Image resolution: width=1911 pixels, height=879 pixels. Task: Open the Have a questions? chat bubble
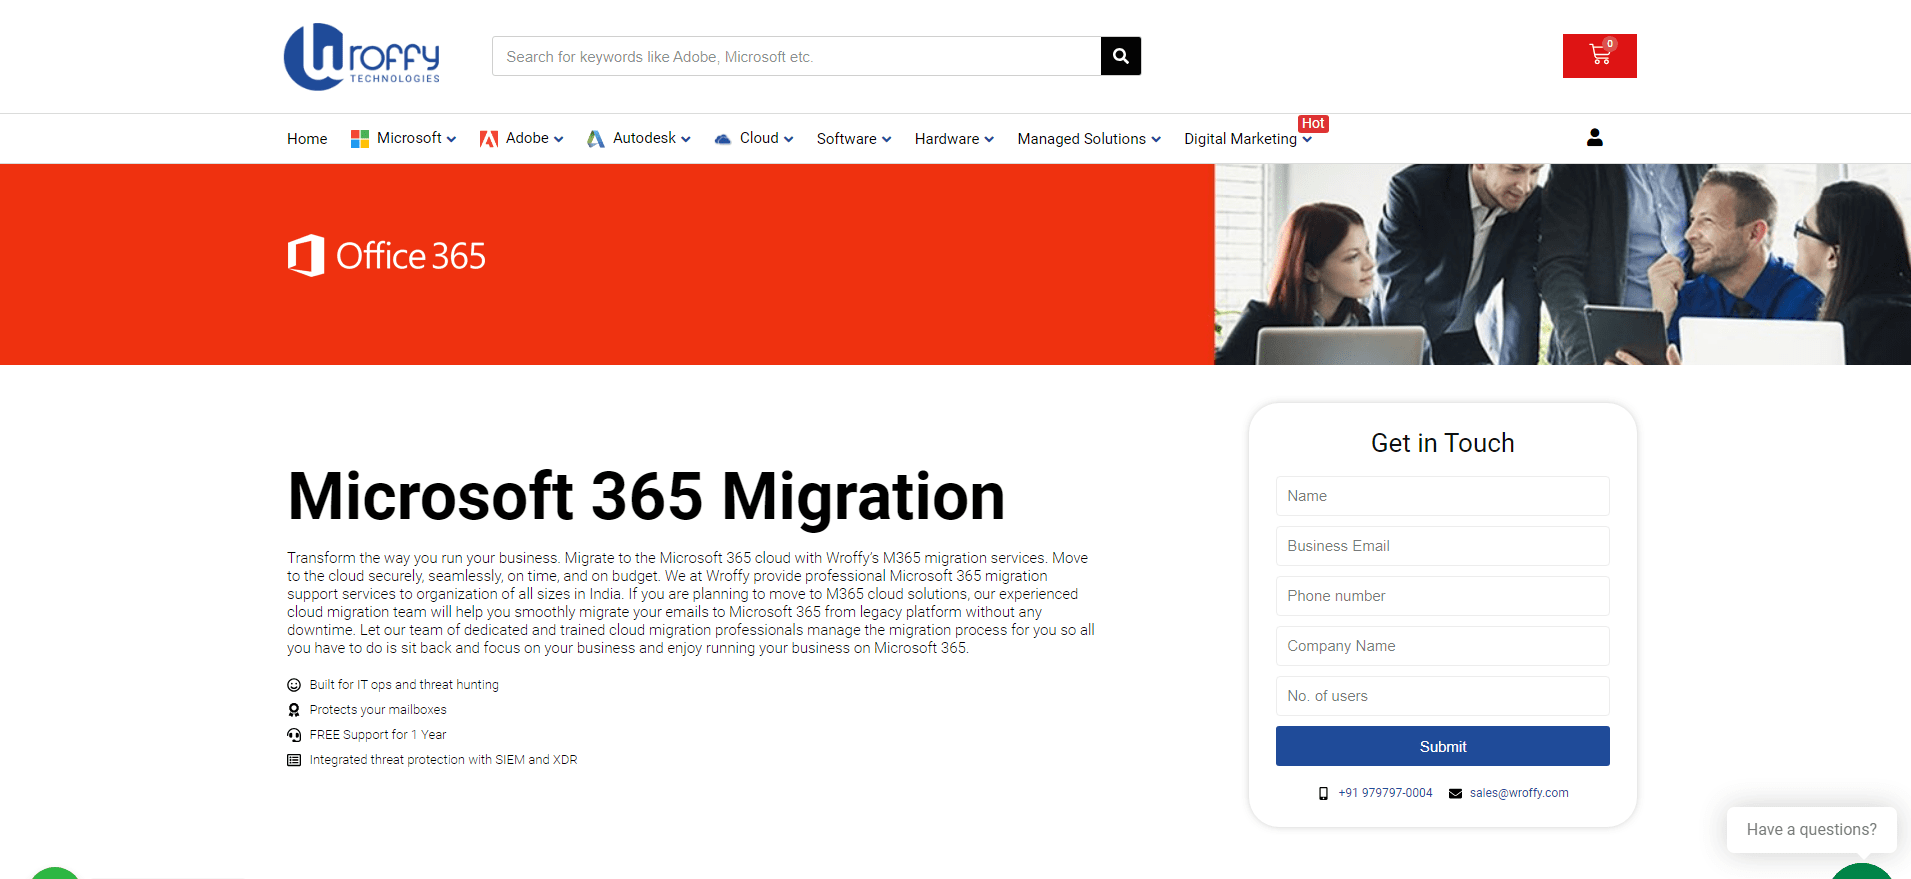[1811, 830]
